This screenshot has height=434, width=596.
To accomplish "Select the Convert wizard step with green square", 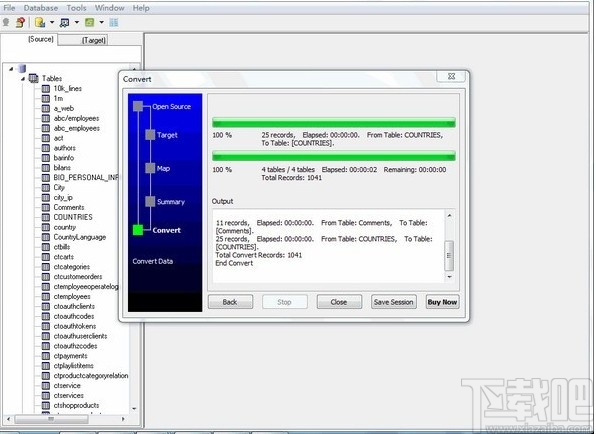I will pos(138,230).
